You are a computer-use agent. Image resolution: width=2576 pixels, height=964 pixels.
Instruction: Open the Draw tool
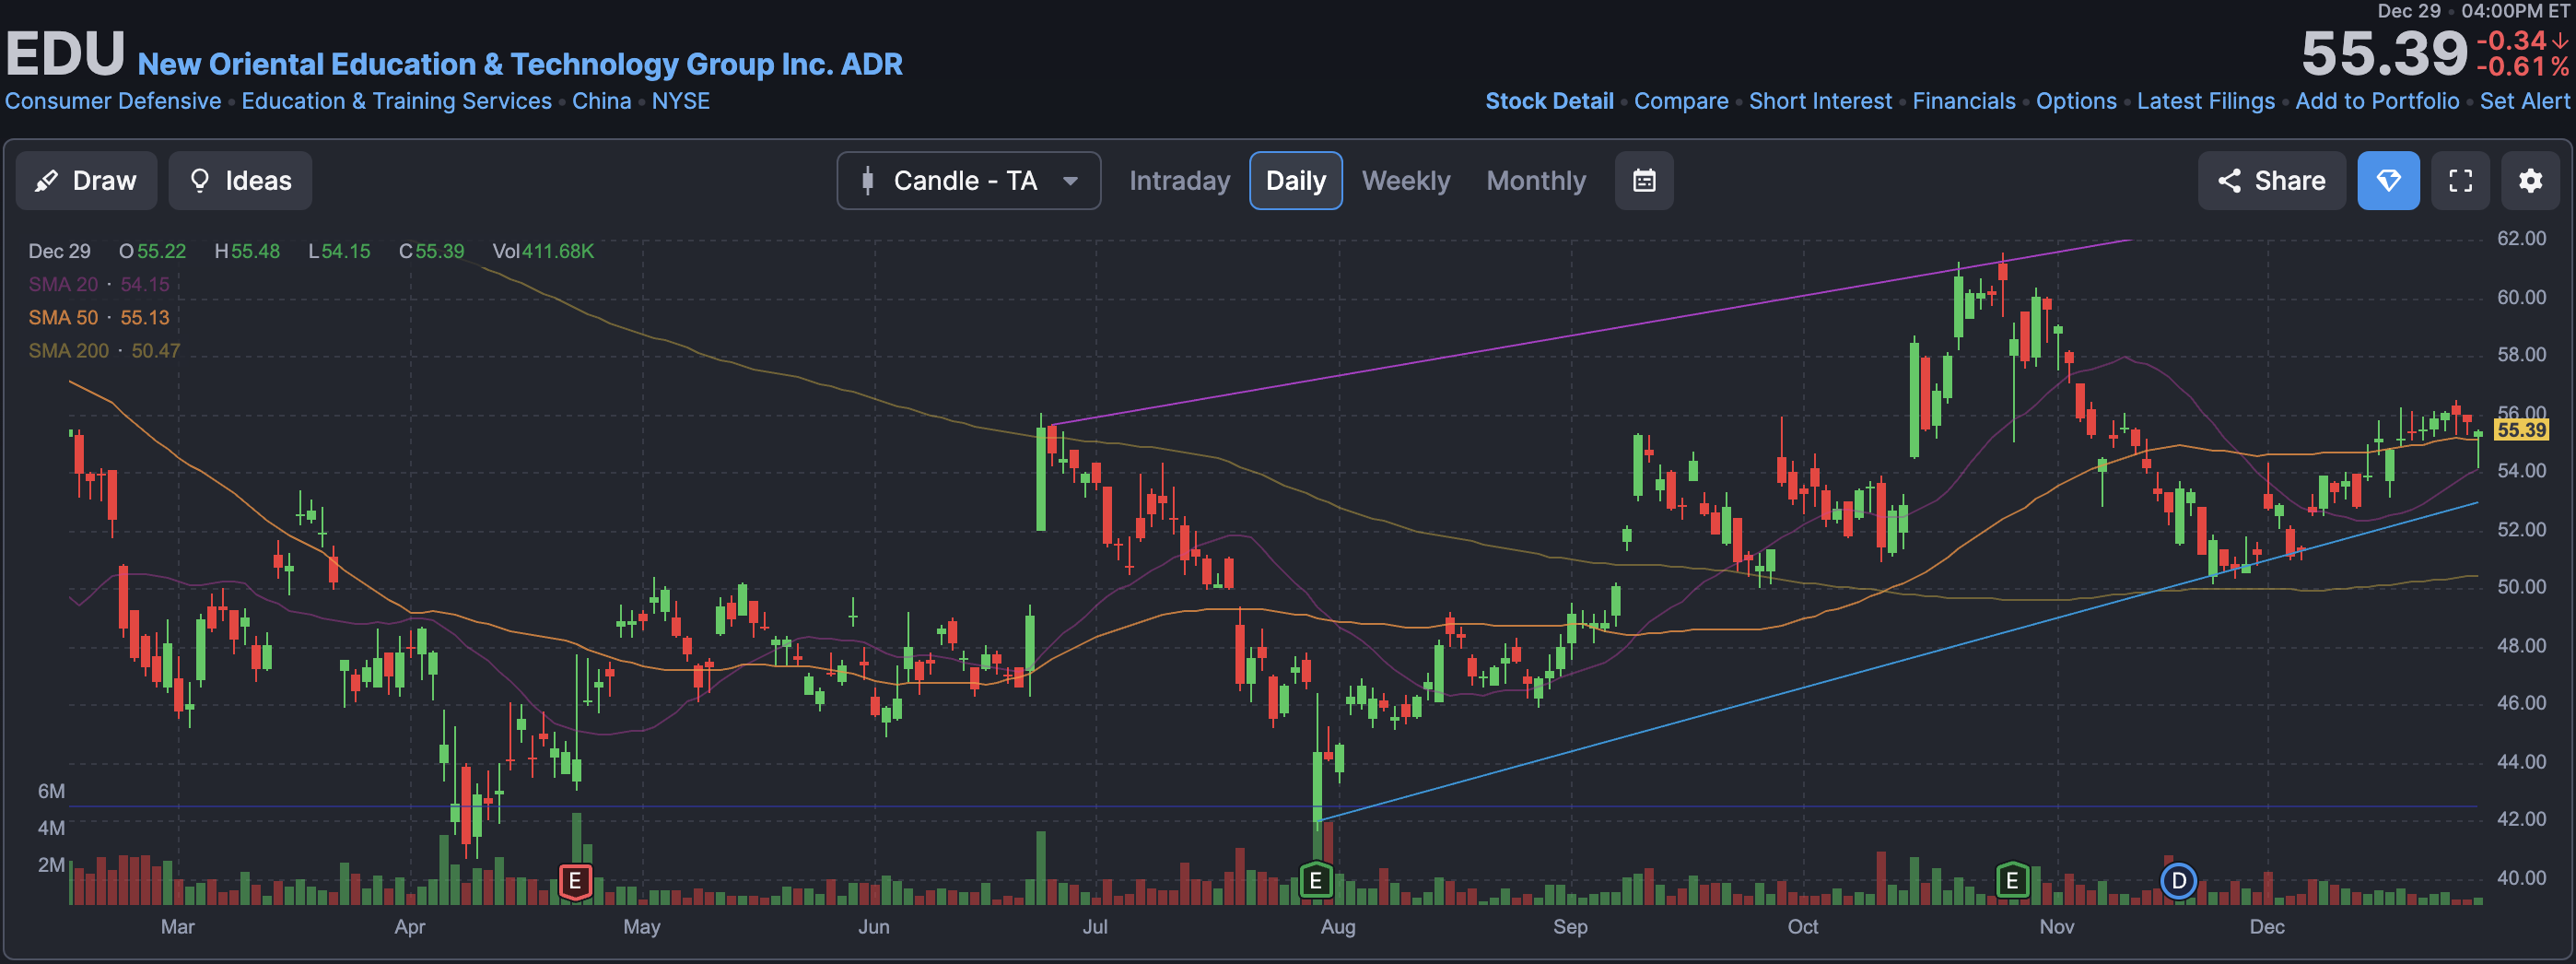point(86,181)
